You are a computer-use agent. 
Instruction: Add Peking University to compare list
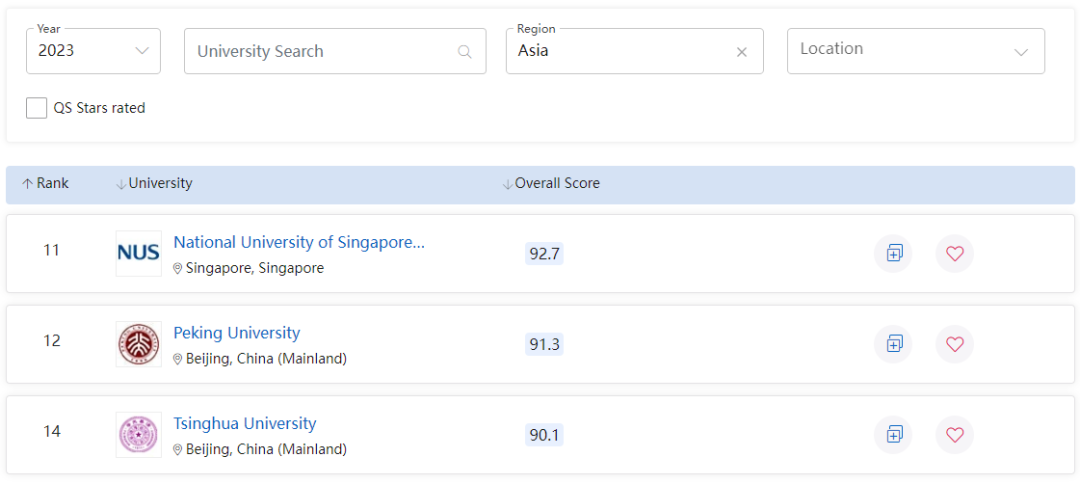(x=893, y=344)
